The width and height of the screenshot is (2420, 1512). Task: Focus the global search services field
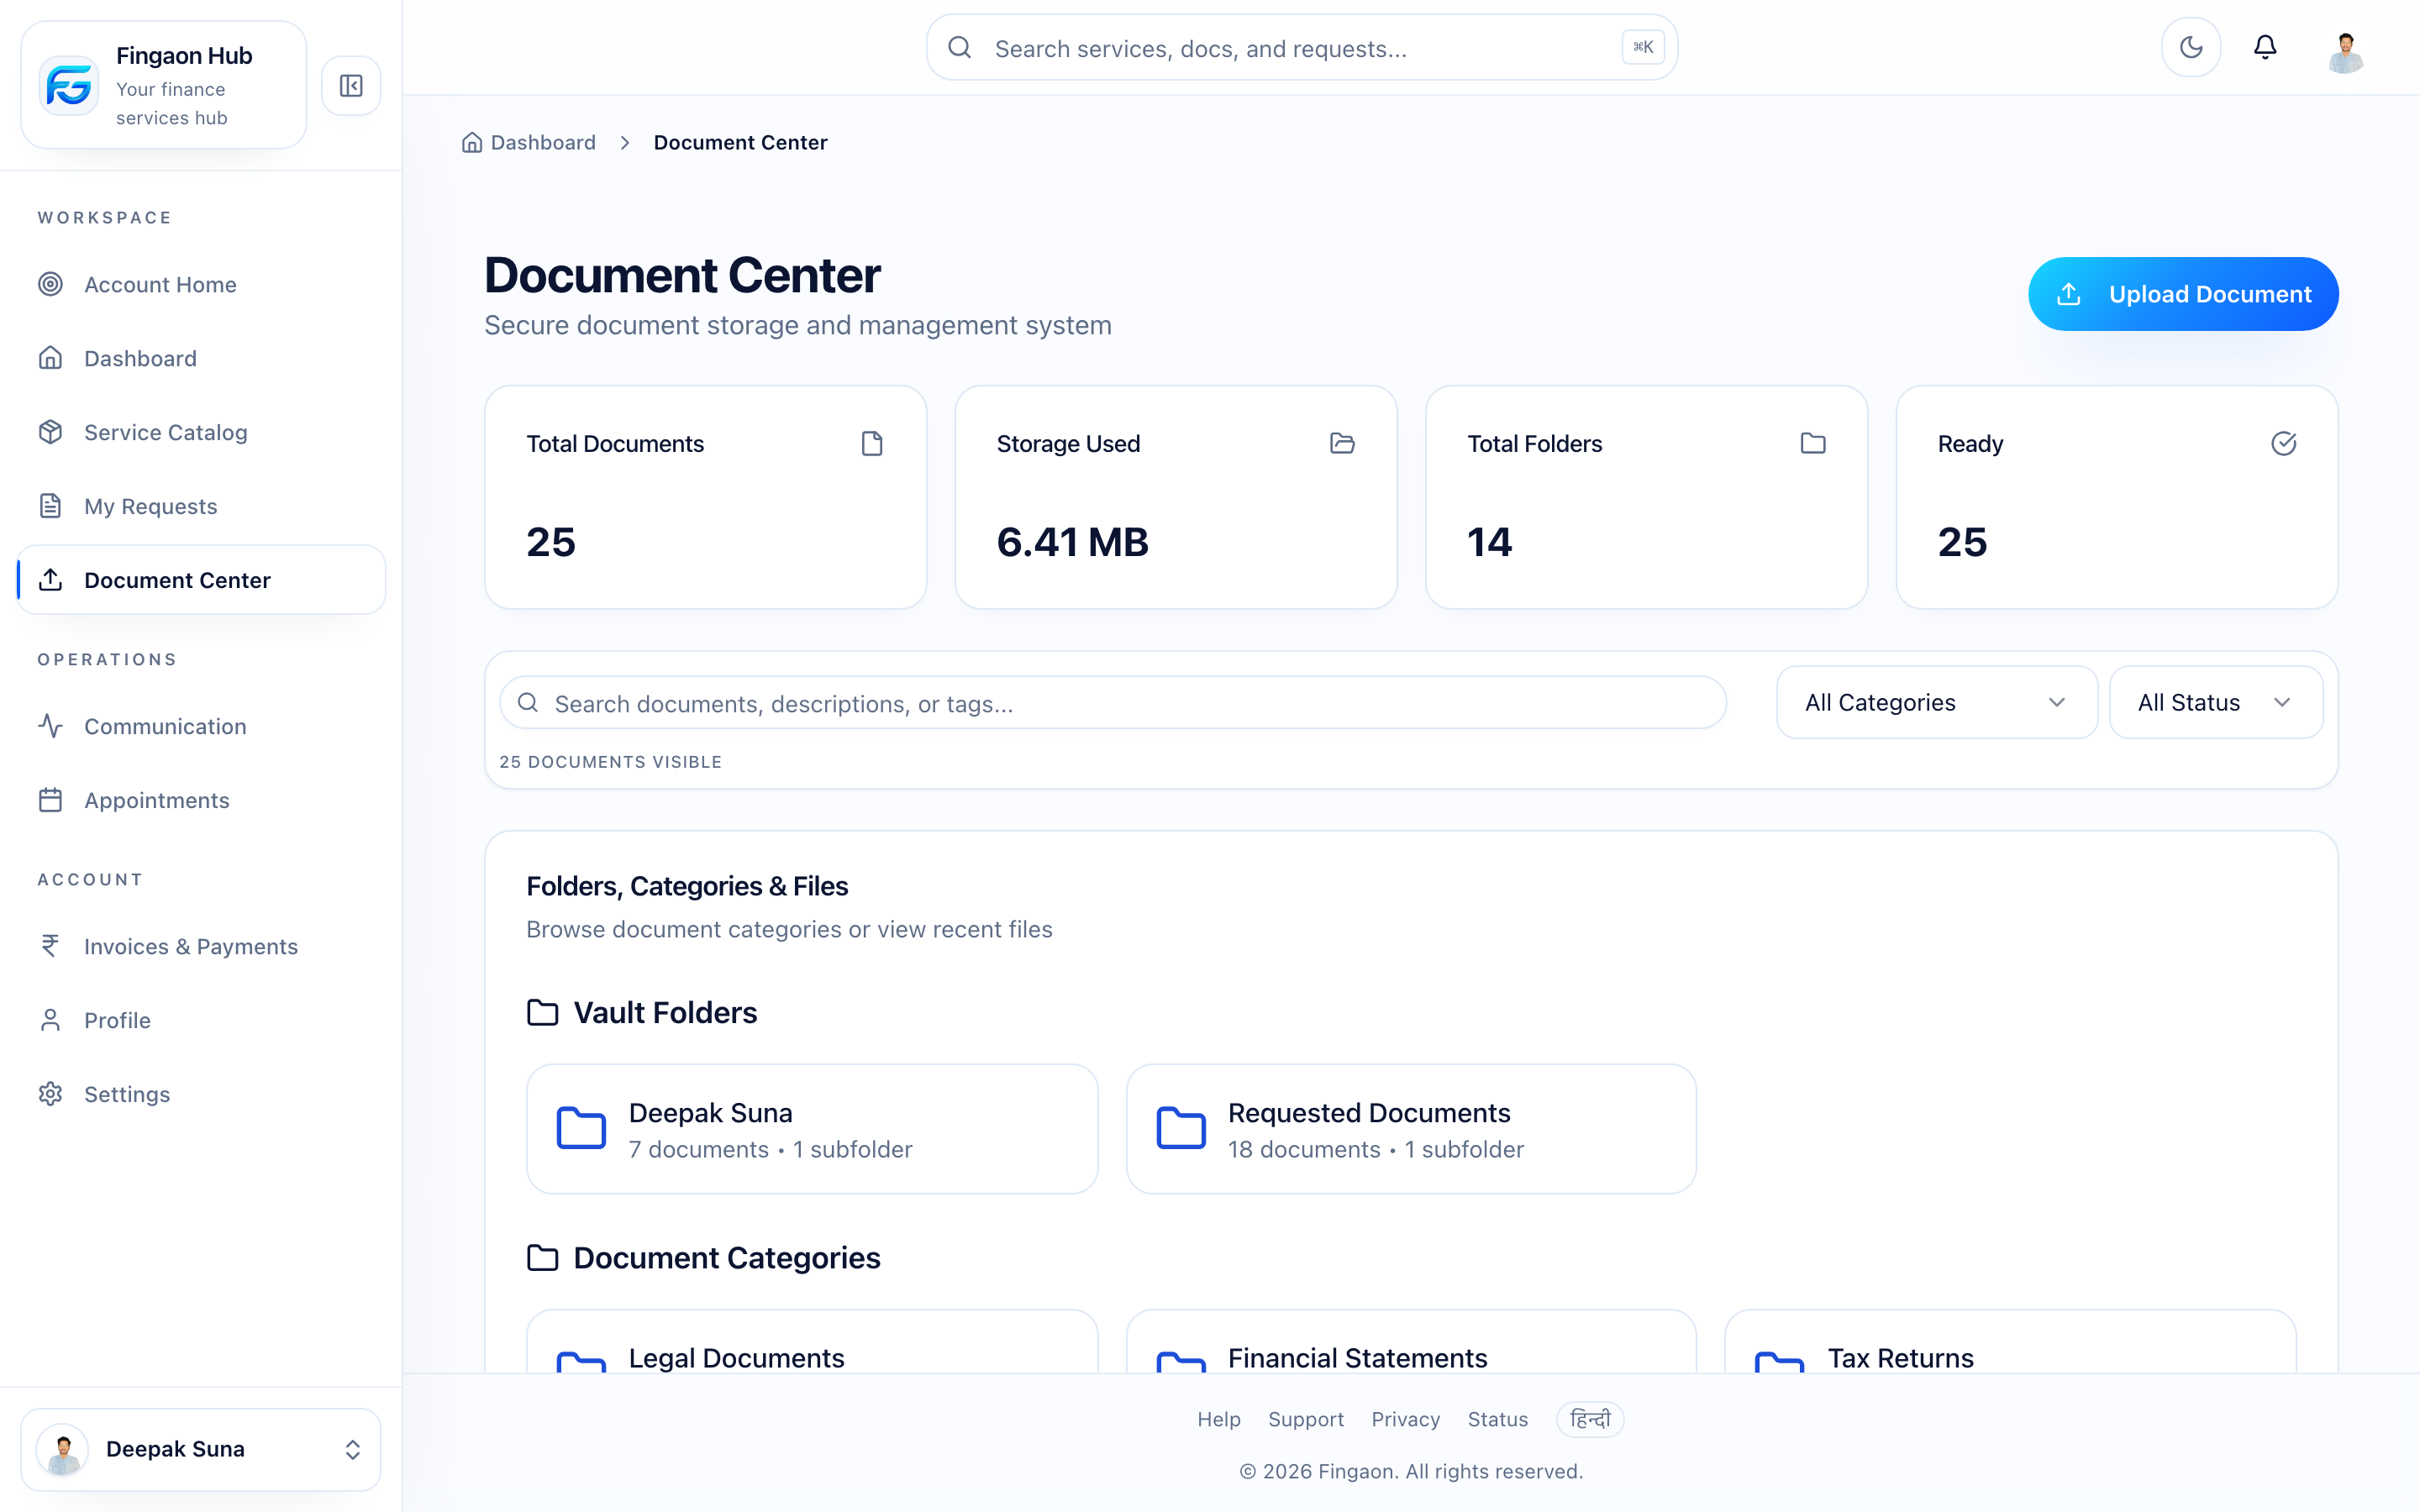pos(1302,48)
